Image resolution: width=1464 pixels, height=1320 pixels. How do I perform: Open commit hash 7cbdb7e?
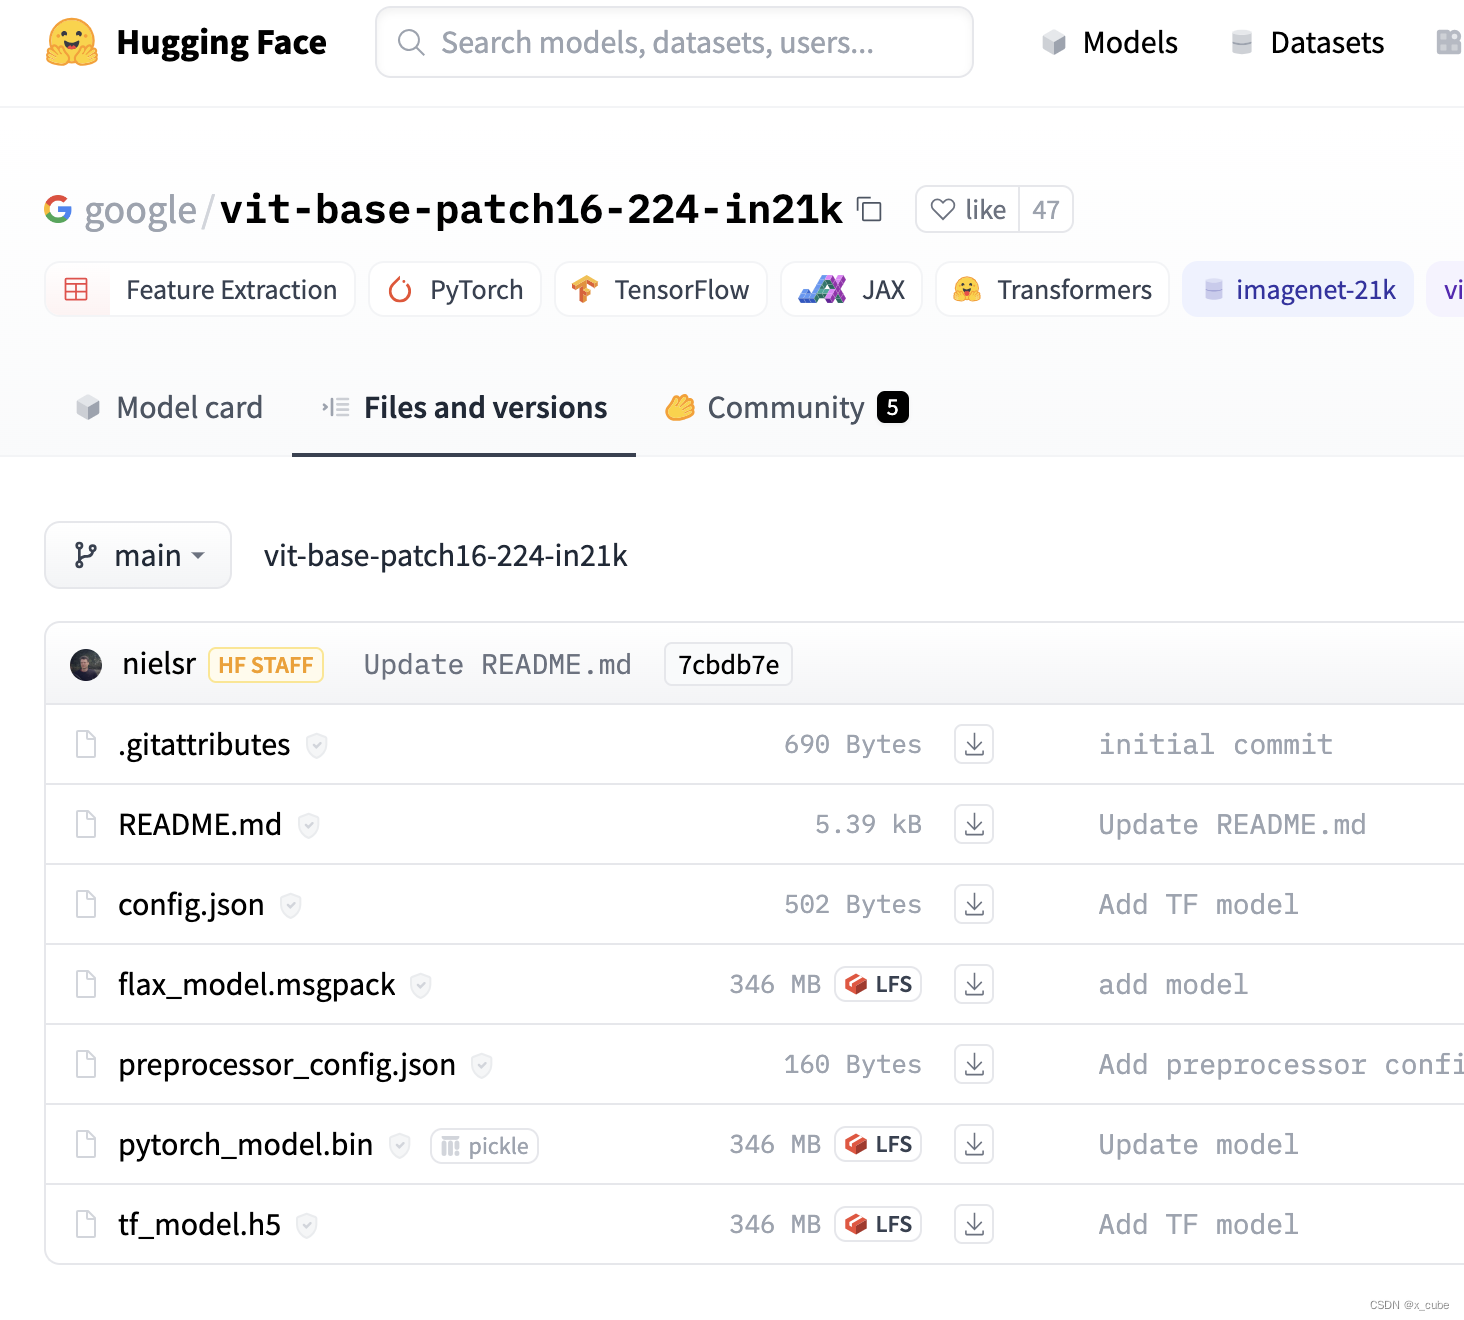coord(728,664)
